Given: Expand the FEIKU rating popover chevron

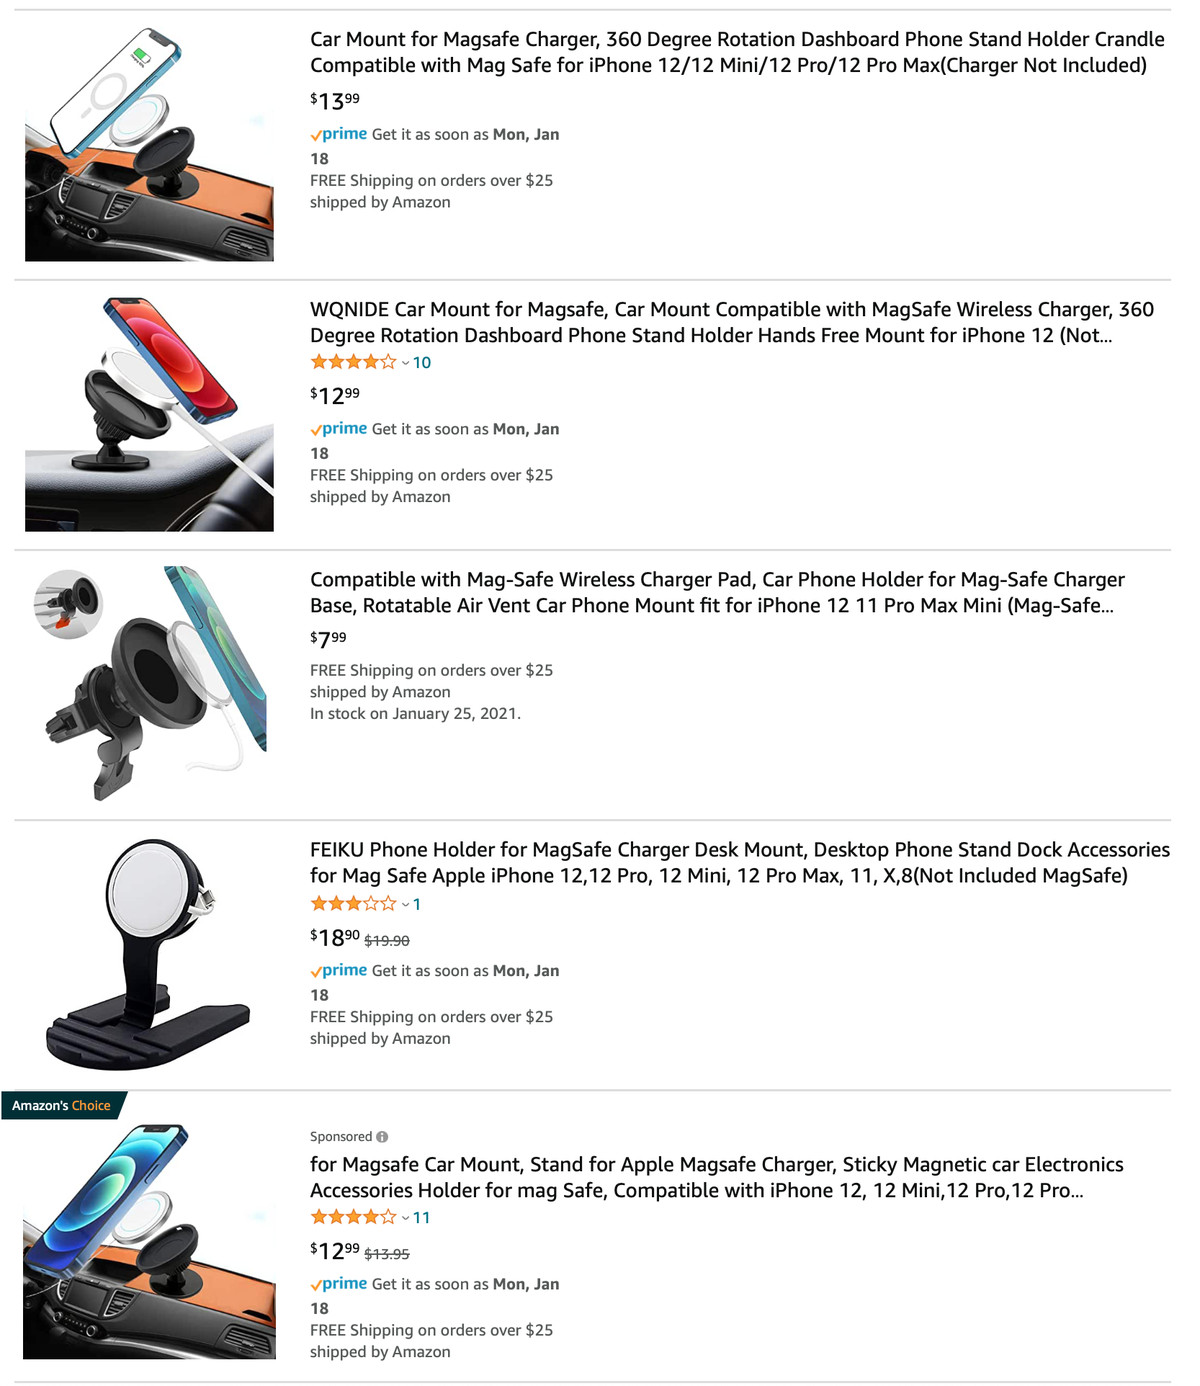Looking at the screenshot, I should tap(405, 905).
